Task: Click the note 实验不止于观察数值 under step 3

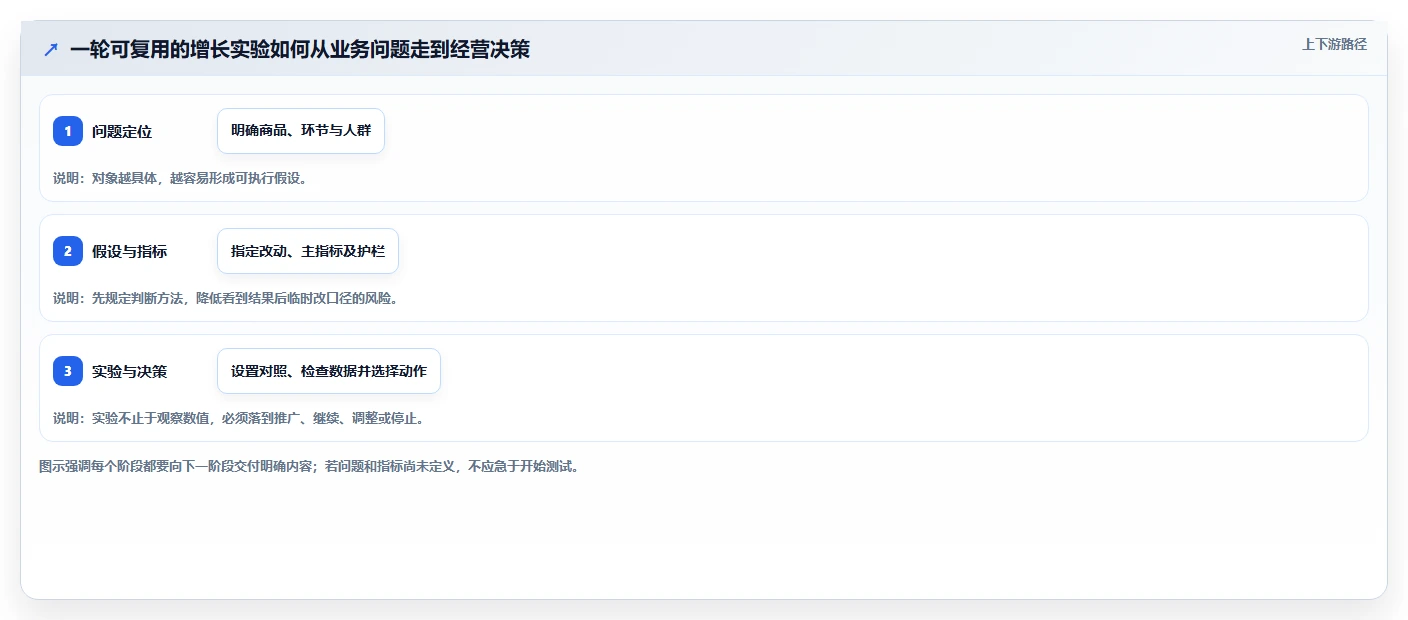Action: point(240,418)
